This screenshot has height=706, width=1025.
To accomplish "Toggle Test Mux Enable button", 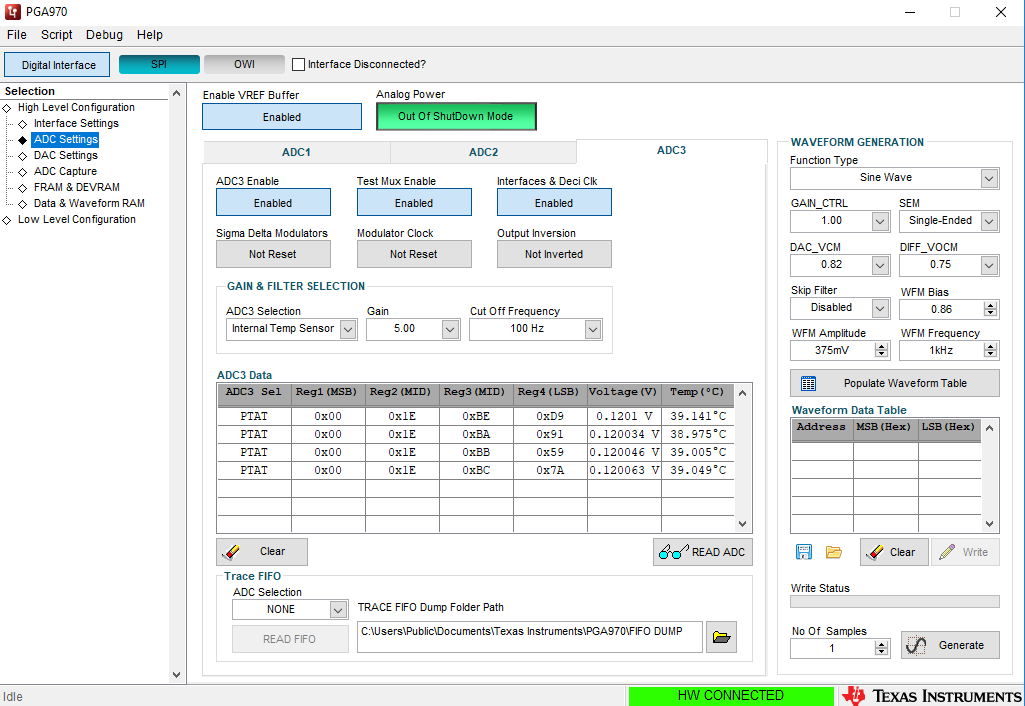I will coord(414,203).
